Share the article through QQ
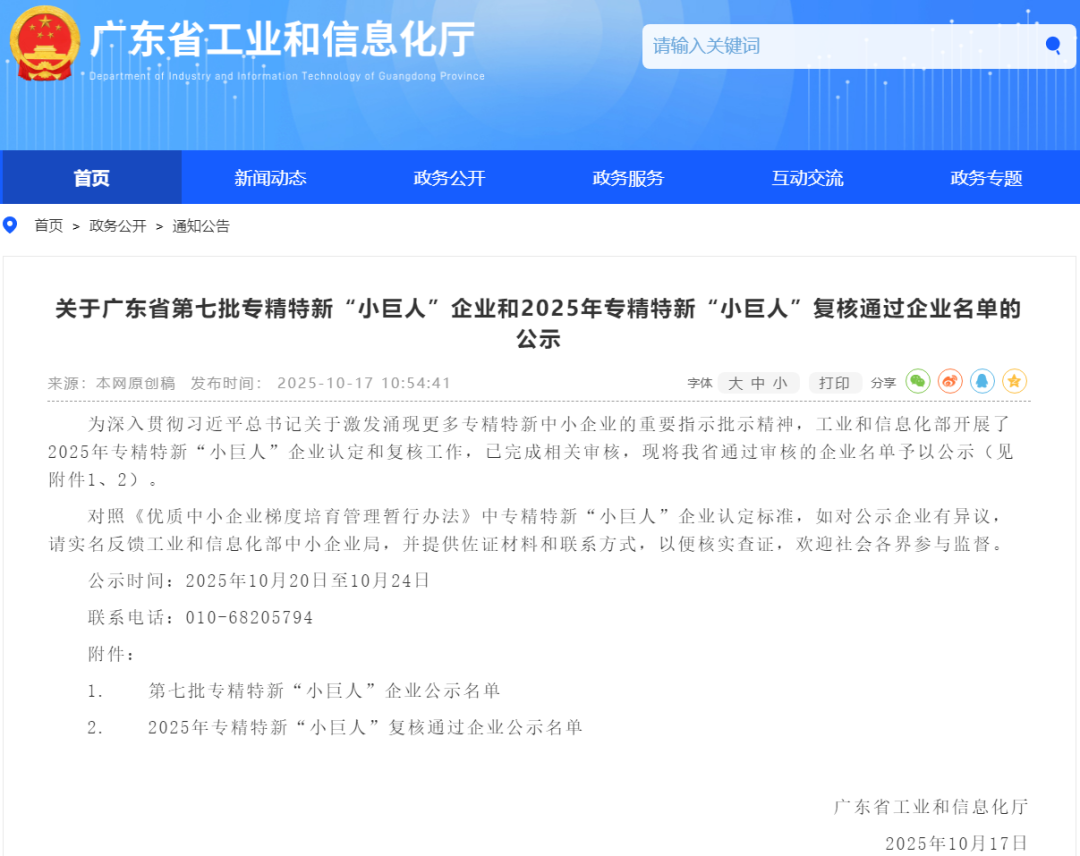This screenshot has height=856, width=1080. [983, 381]
